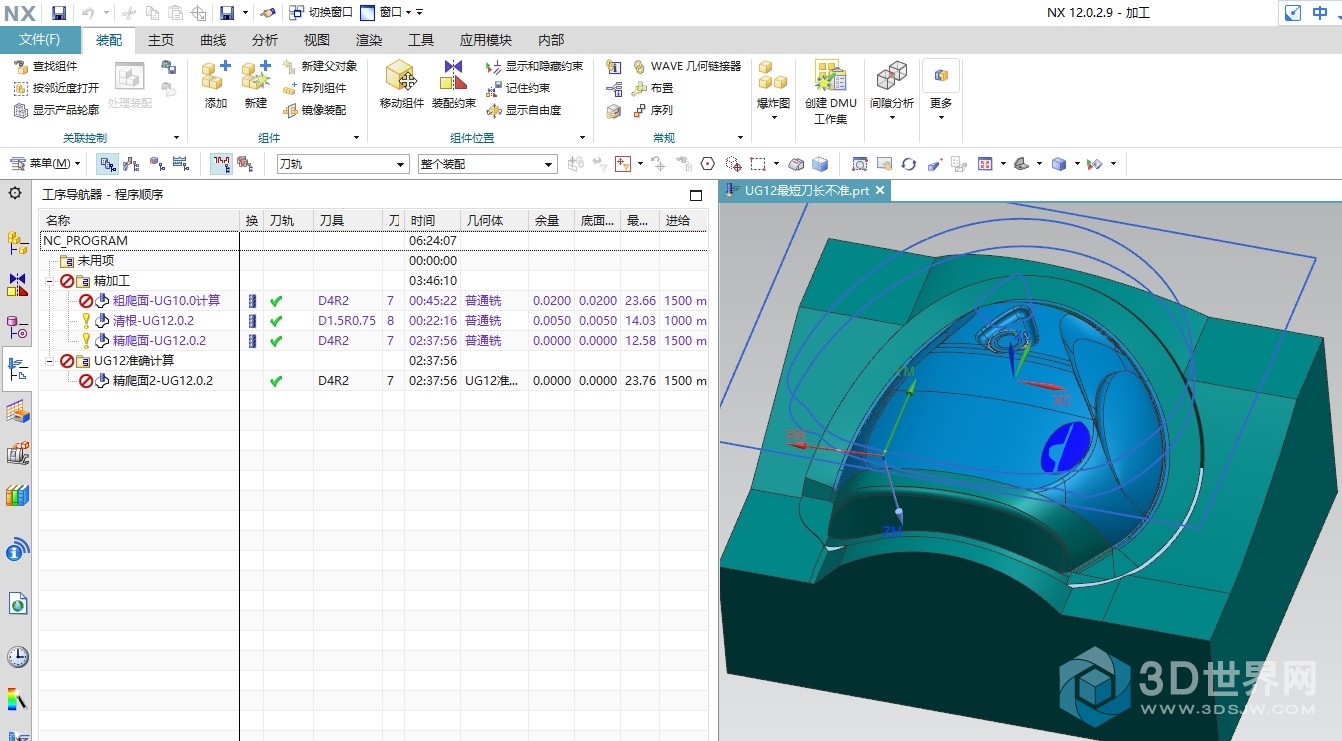Toggle 显示自由度 show degrees of freedom
1342x741 pixels.
(x=524, y=110)
